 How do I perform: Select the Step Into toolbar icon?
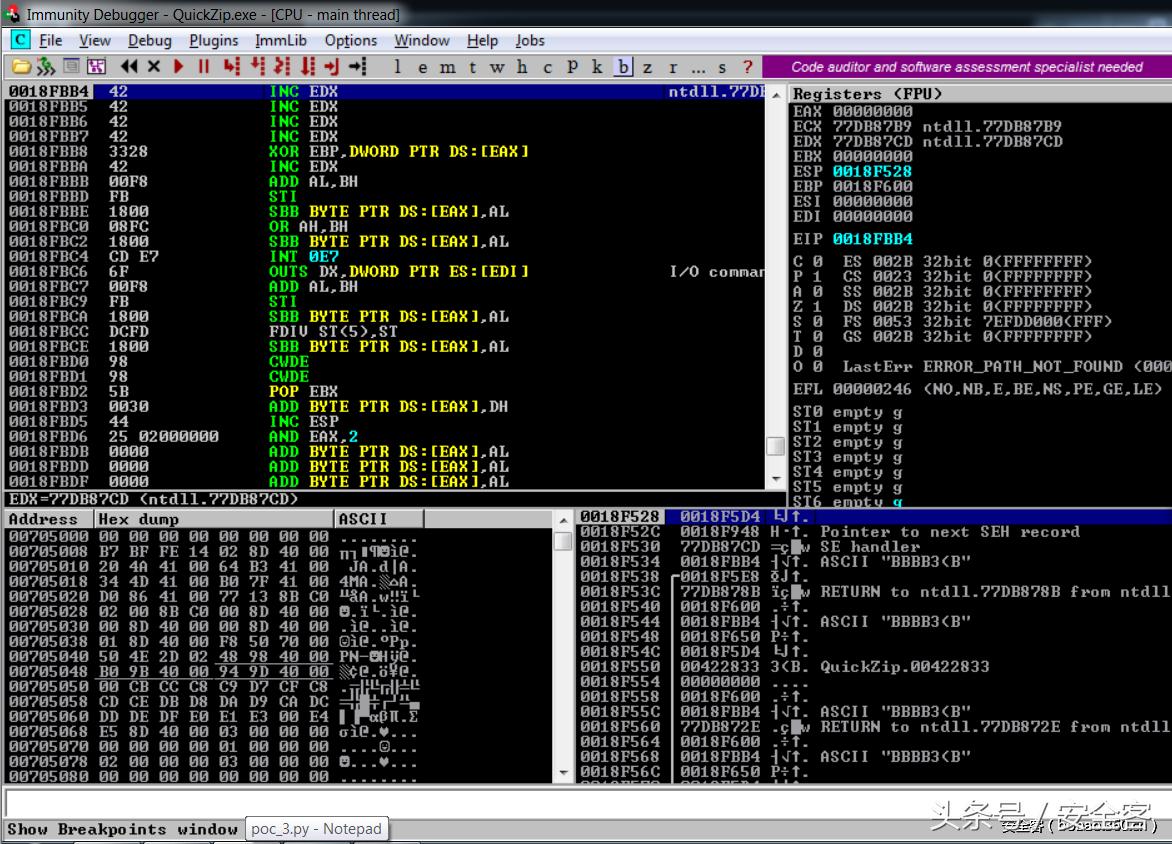click(x=232, y=66)
